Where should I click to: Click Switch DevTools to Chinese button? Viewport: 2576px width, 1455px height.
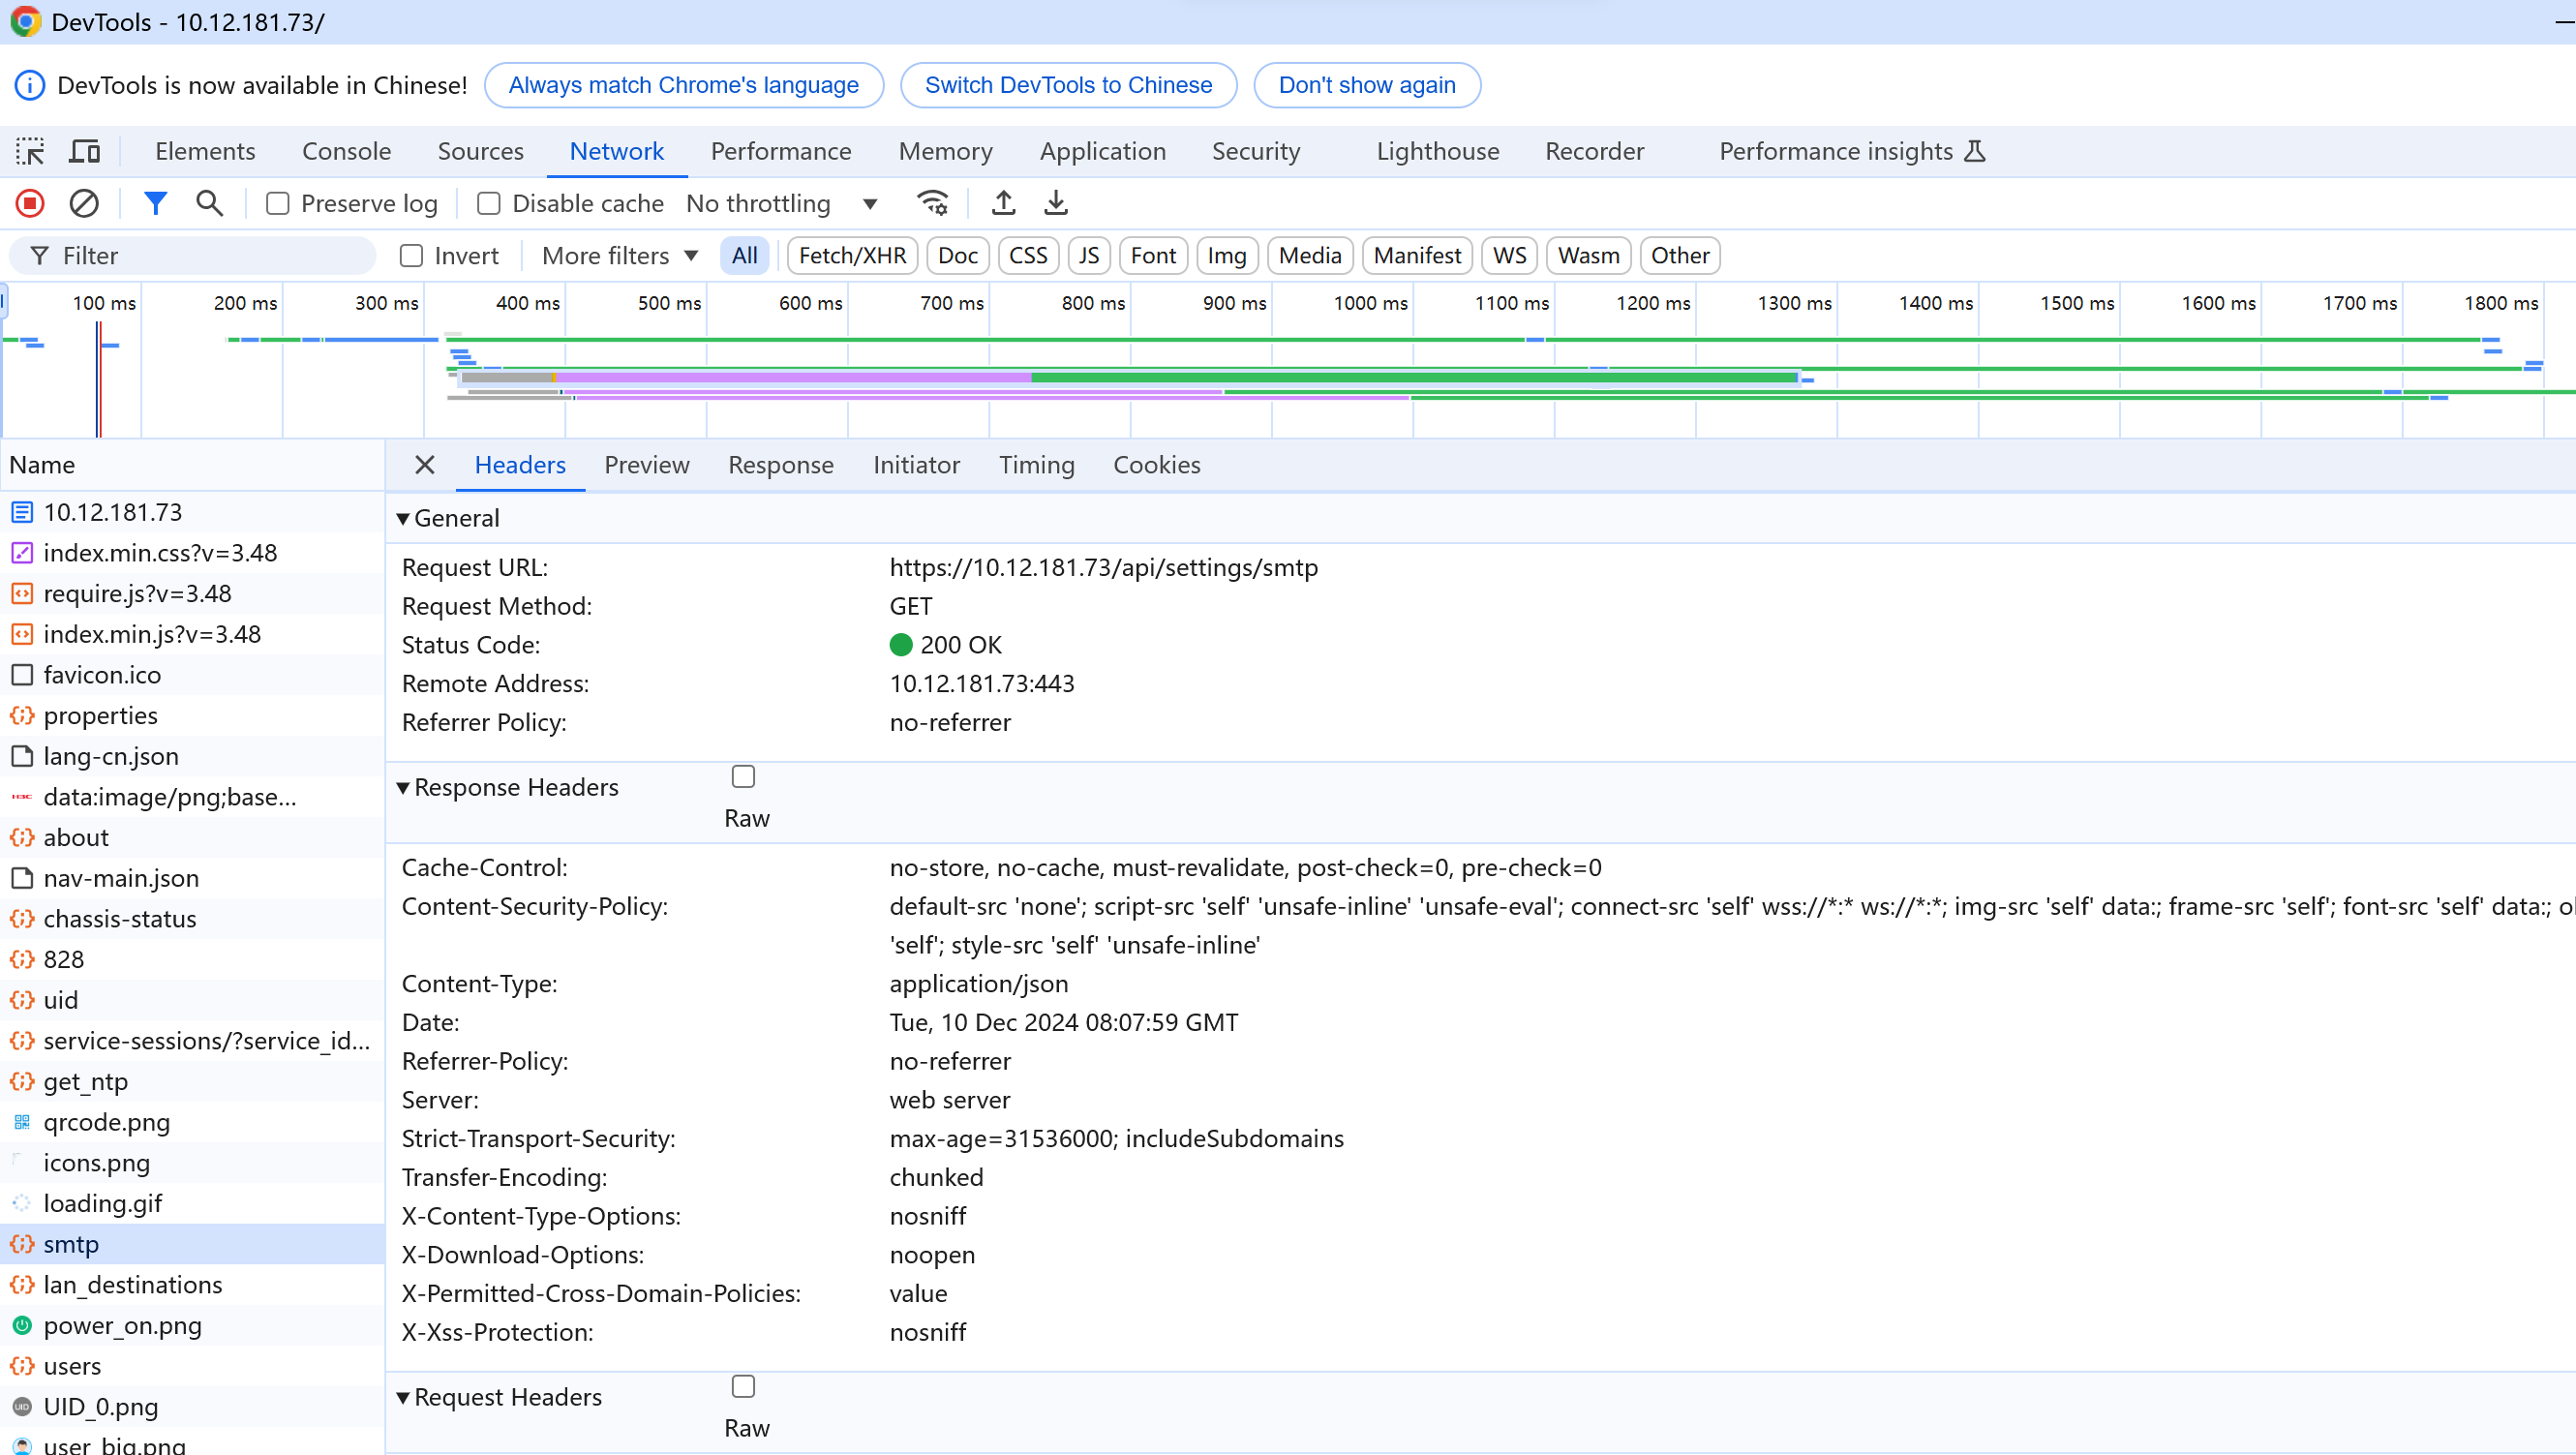point(1068,85)
